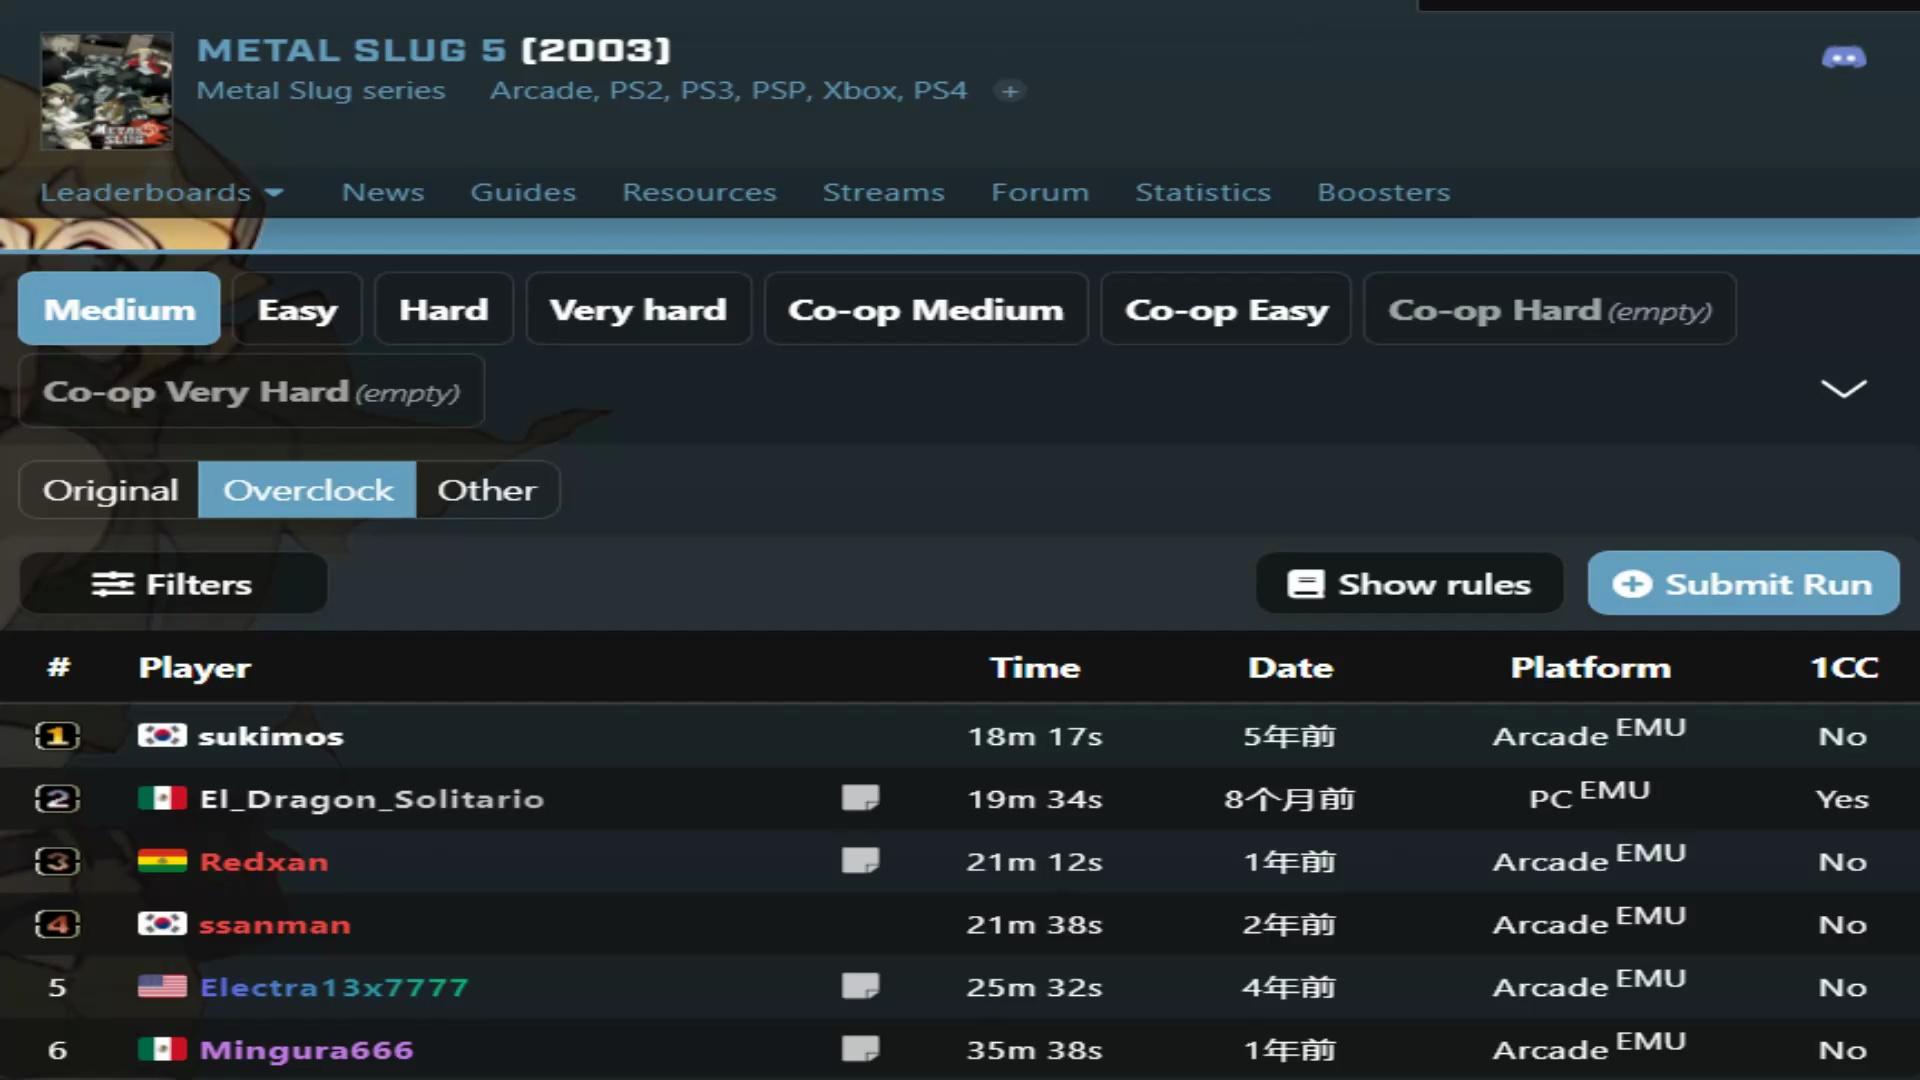
Task: Open the 18m 17s run by sukimos
Action: (1034, 736)
